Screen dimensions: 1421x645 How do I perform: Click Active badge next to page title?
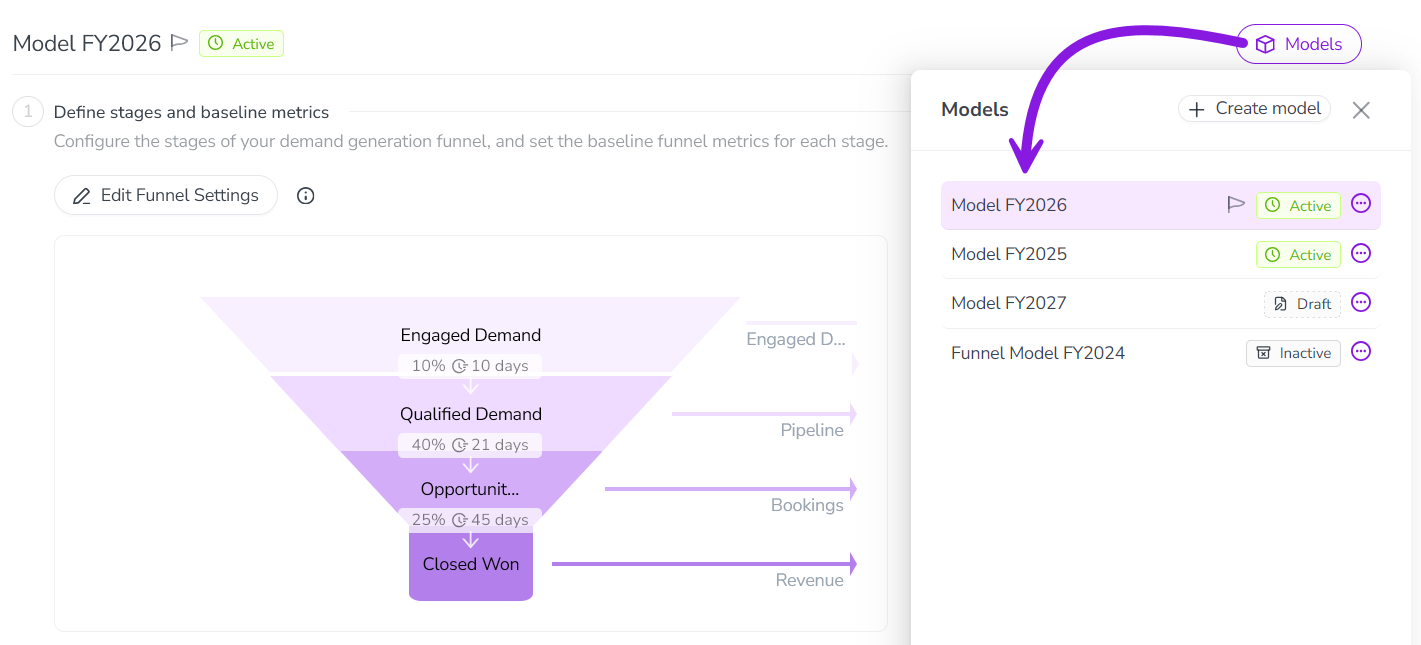coord(241,43)
